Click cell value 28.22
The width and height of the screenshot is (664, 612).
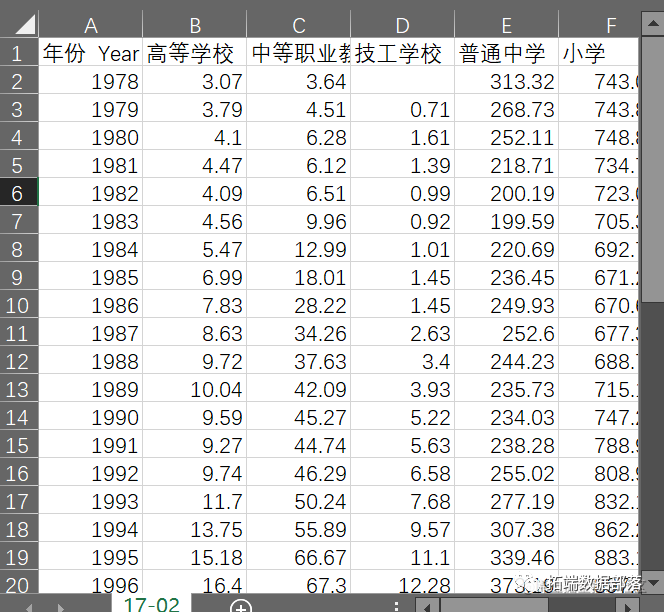pyautogui.click(x=299, y=304)
